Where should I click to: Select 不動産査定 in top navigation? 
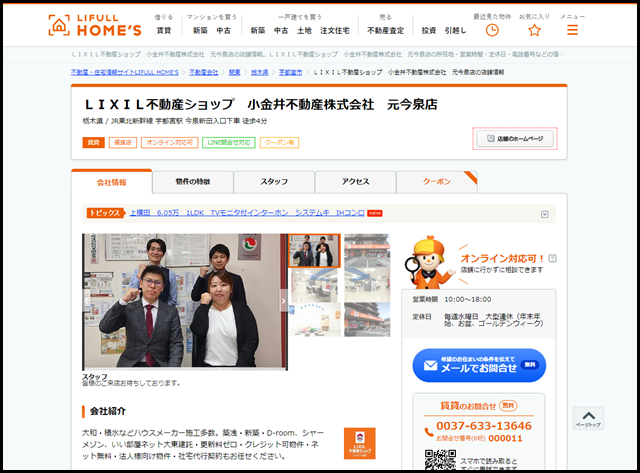[x=385, y=31]
